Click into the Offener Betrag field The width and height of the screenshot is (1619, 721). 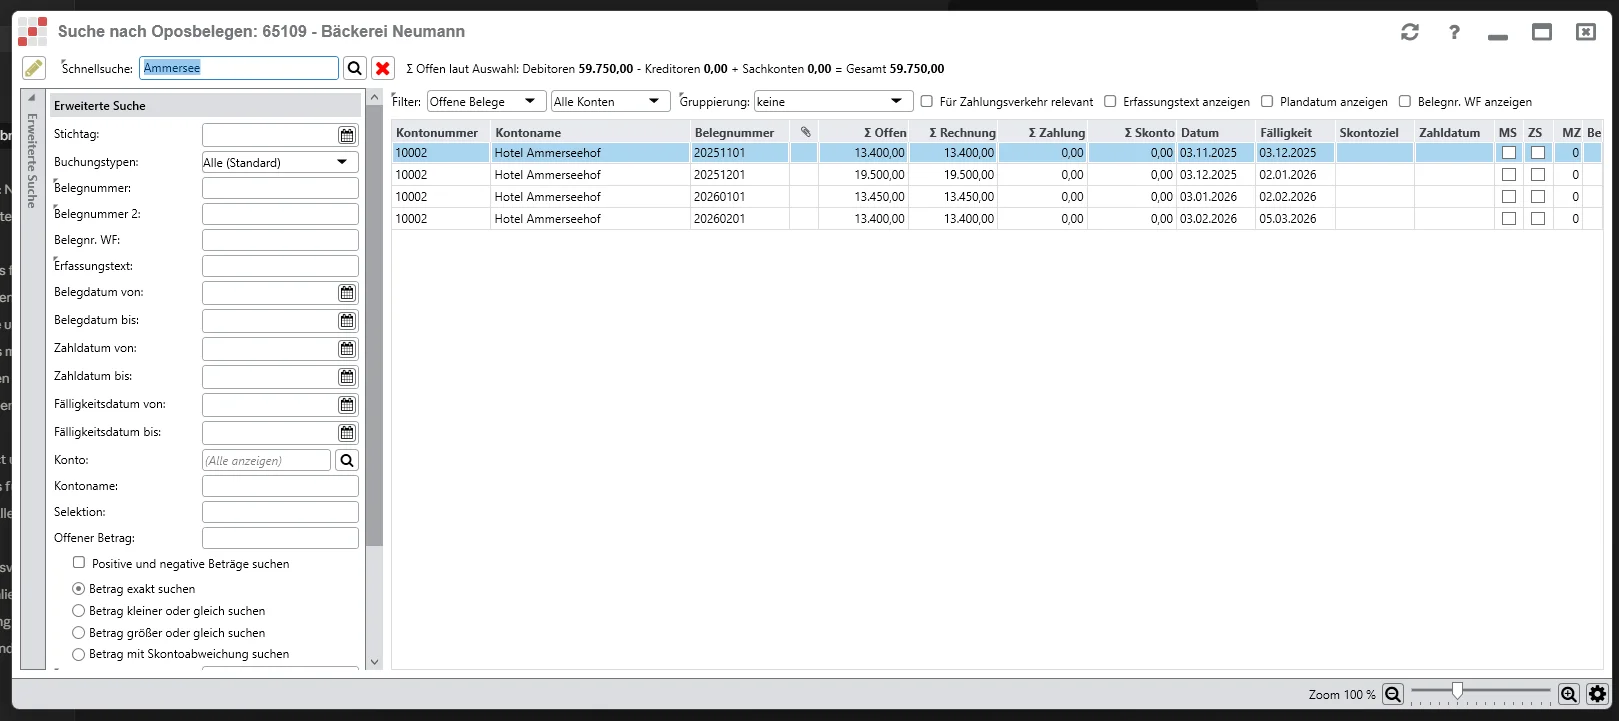[x=280, y=538]
